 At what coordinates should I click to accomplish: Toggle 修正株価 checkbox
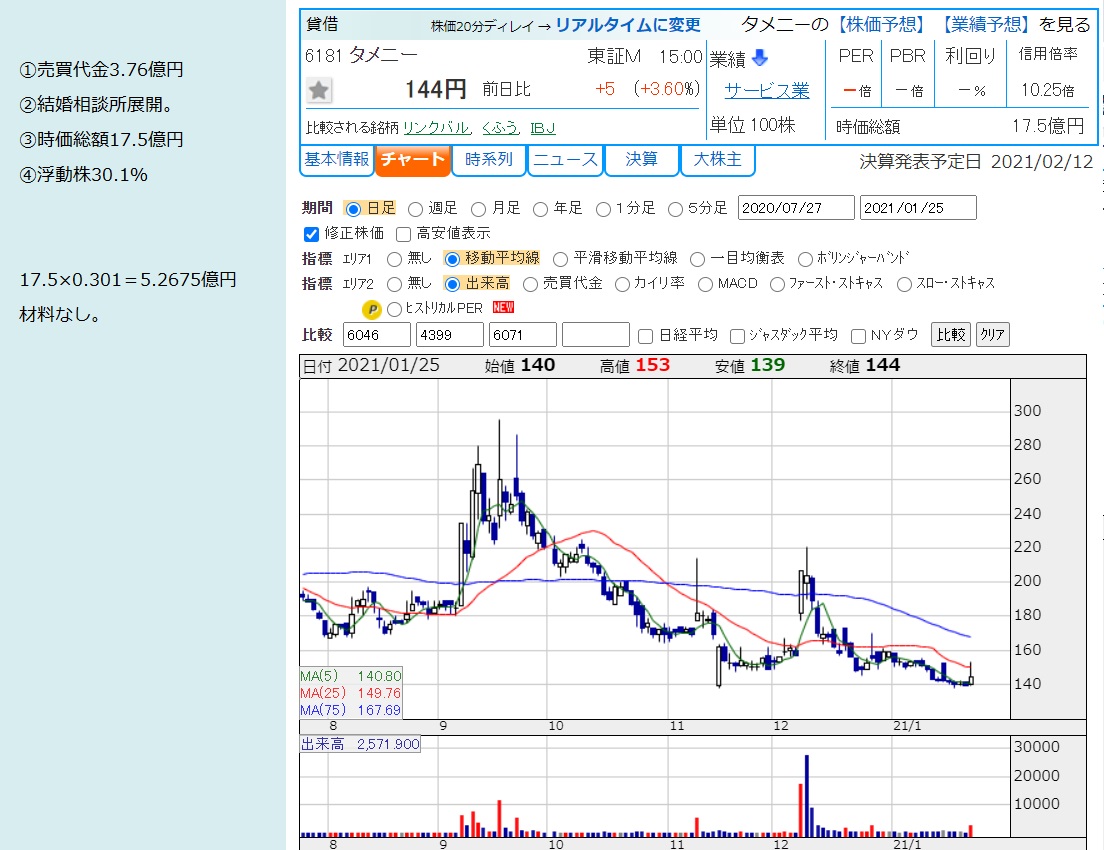[x=311, y=234]
